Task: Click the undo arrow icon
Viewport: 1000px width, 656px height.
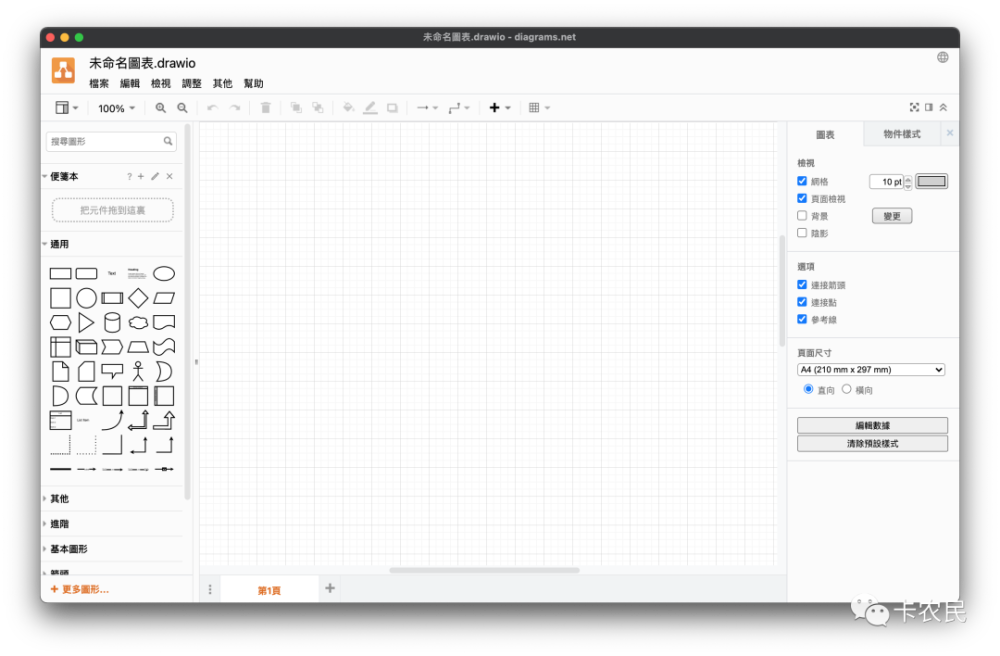Action: (x=212, y=108)
